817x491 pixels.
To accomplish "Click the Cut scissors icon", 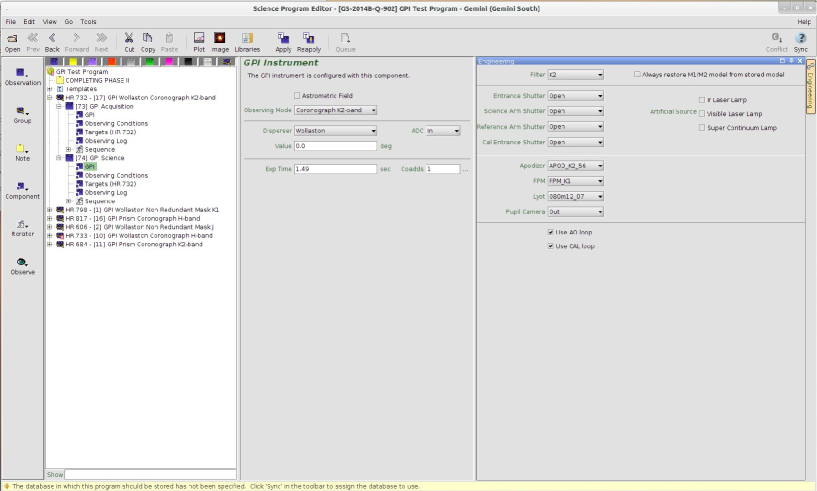I will [x=129, y=40].
